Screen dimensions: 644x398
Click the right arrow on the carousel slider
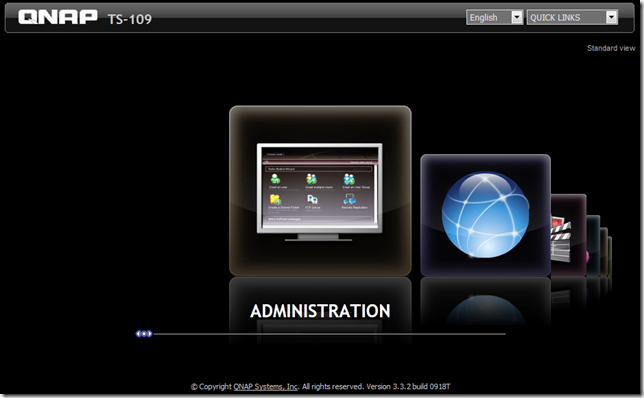coord(150,334)
